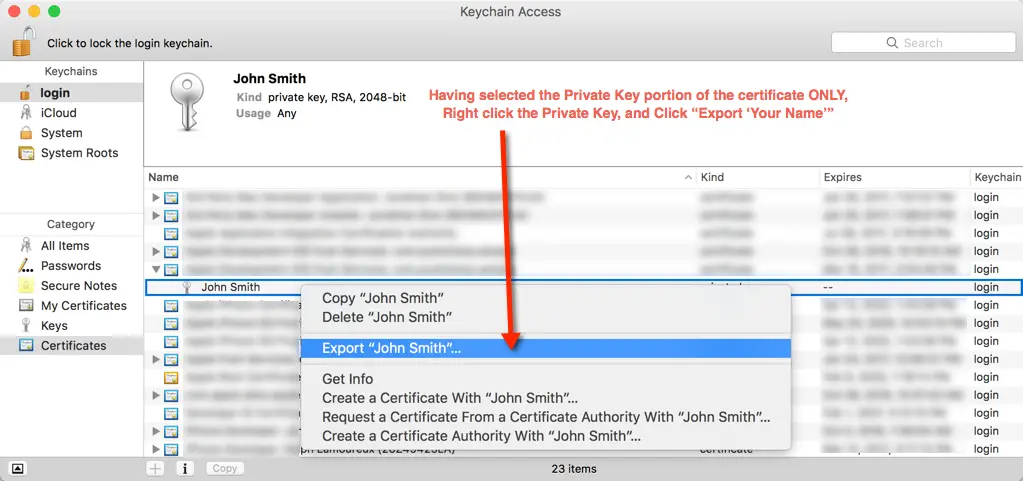Choose the My Certificates category icon

26,305
